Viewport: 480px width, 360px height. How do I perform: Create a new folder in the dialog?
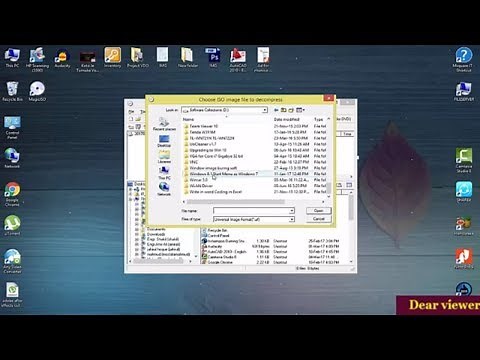[x=291, y=110]
